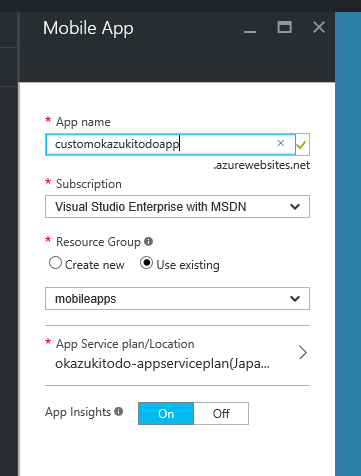Clear the App name field text

click(281, 143)
